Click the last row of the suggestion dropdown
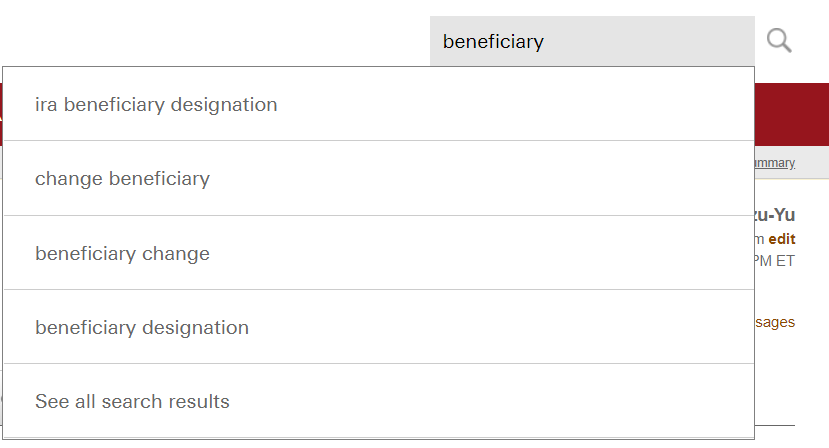 [378, 401]
